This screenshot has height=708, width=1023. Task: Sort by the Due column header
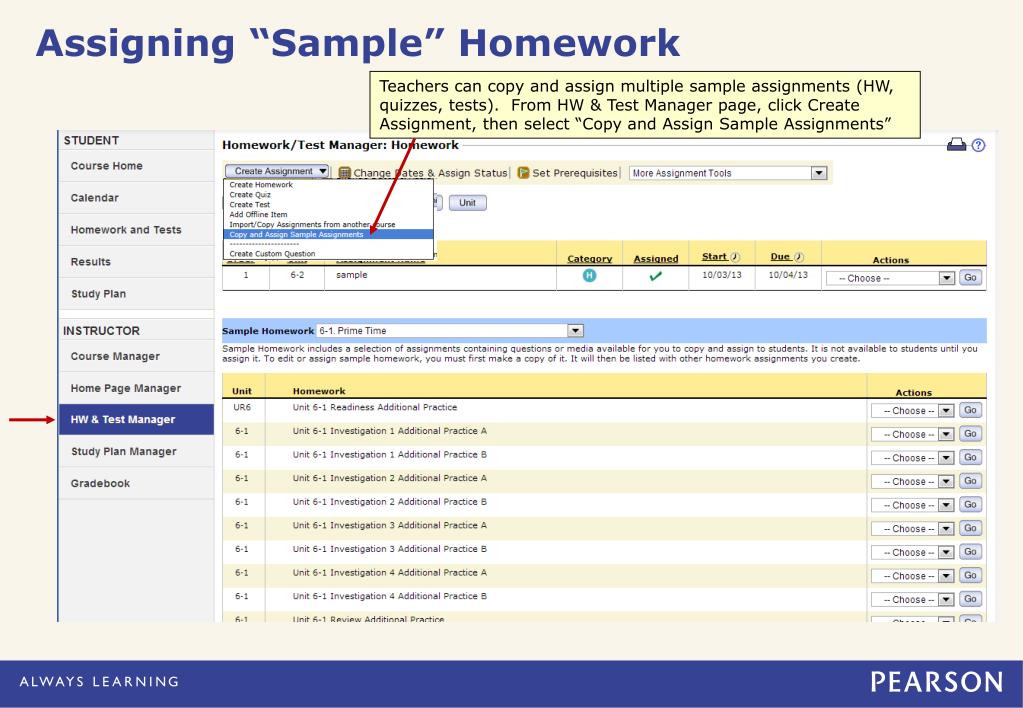coord(780,257)
